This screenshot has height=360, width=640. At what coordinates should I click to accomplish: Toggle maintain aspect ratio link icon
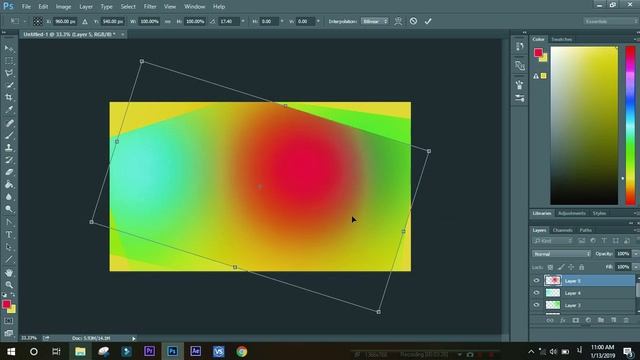168,21
